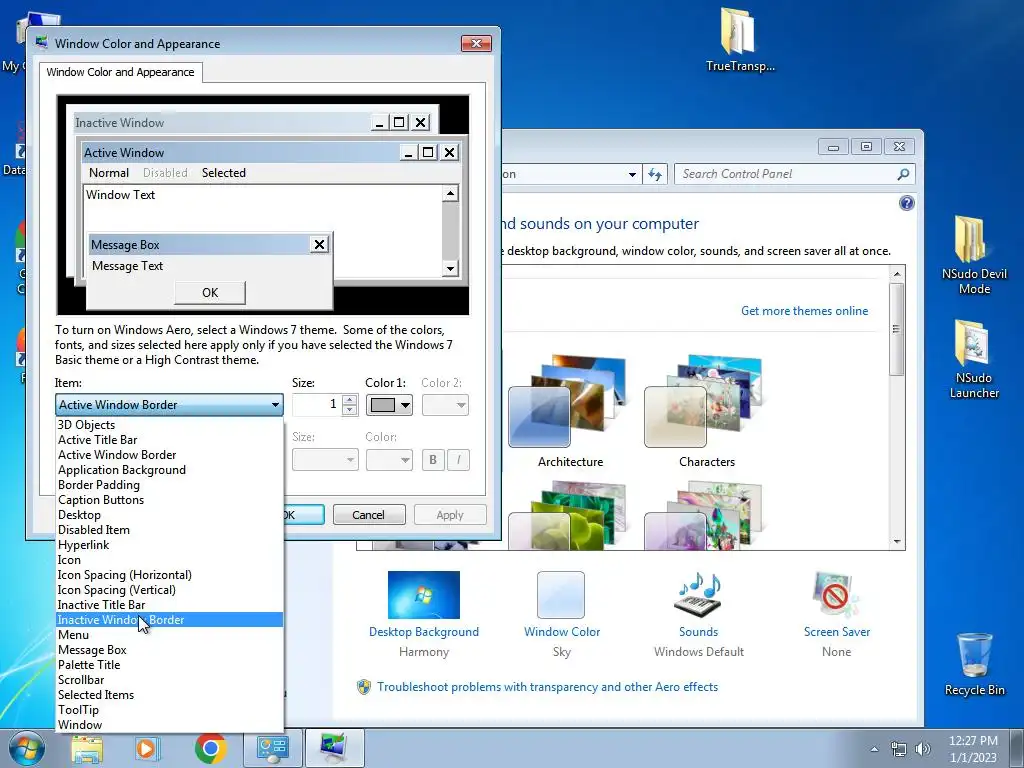Click the preview OK button in Message Box
1024x768 pixels.
[210, 293]
